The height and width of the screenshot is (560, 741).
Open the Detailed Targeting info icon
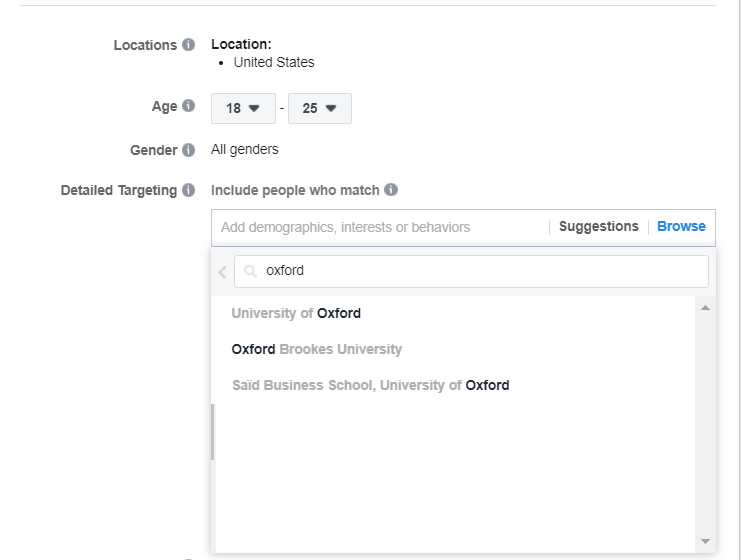click(x=189, y=190)
